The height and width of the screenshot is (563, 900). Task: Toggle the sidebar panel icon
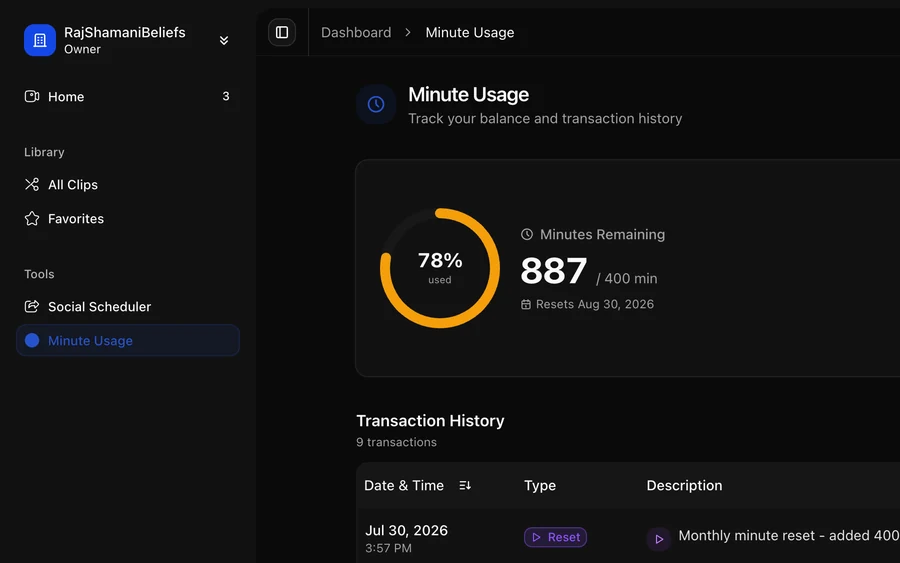click(282, 32)
